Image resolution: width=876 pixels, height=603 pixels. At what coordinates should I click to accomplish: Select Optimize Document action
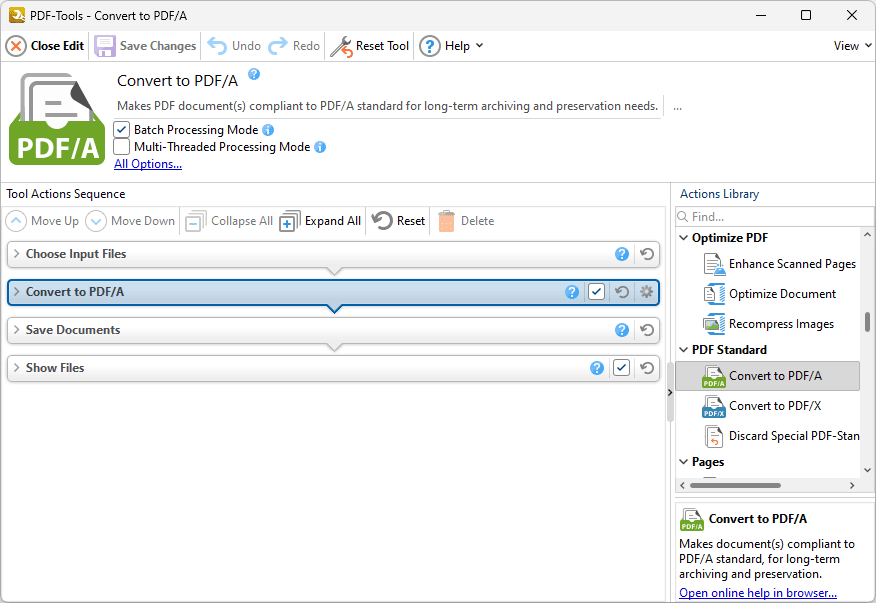[770, 294]
